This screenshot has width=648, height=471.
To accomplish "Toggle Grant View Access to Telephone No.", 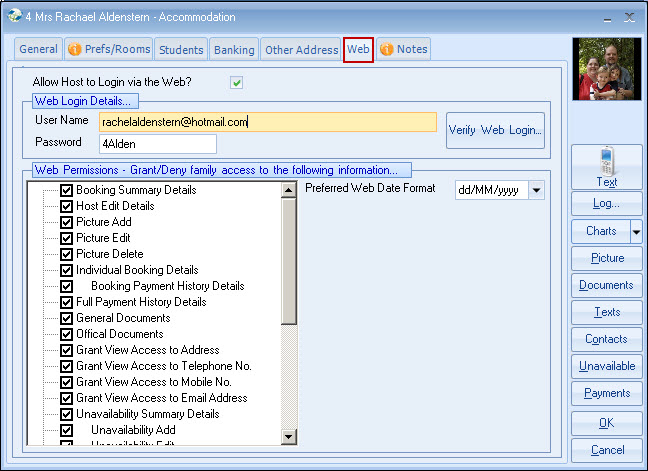I will [x=67, y=366].
